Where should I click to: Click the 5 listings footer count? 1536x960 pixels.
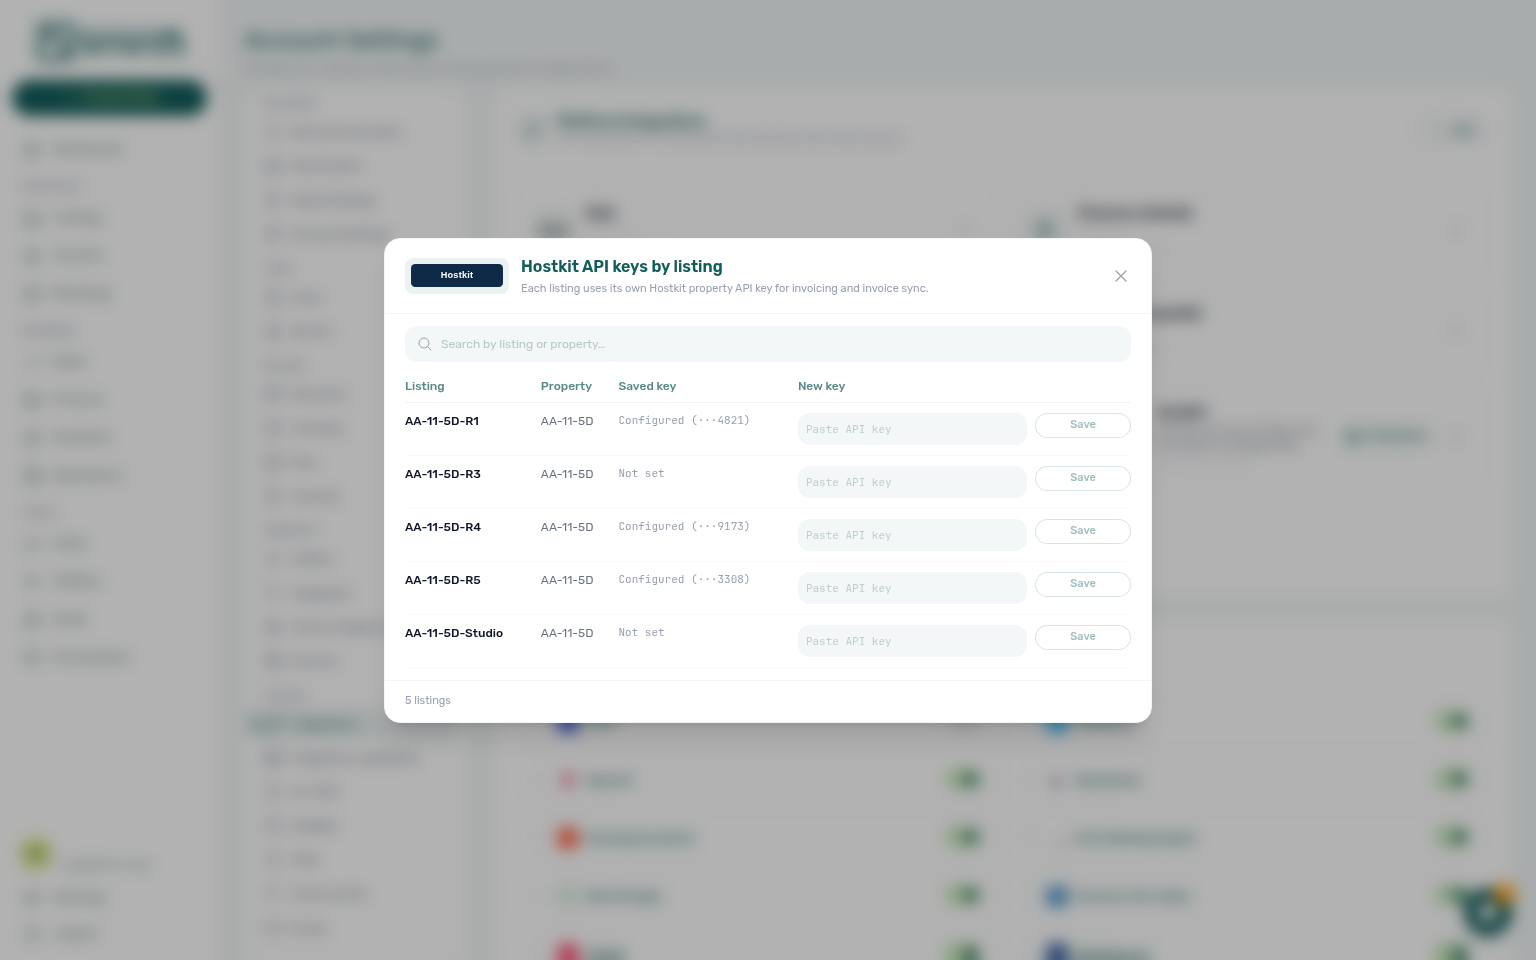(x=428, y=700)
